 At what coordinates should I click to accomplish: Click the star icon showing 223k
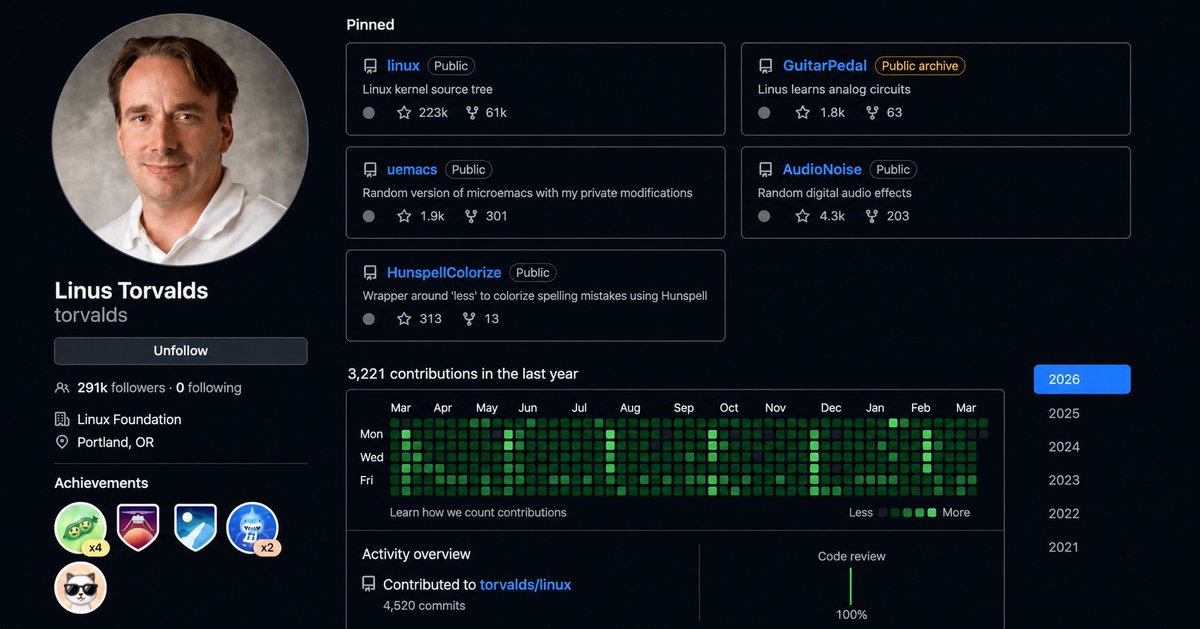[x=404, y=113]
